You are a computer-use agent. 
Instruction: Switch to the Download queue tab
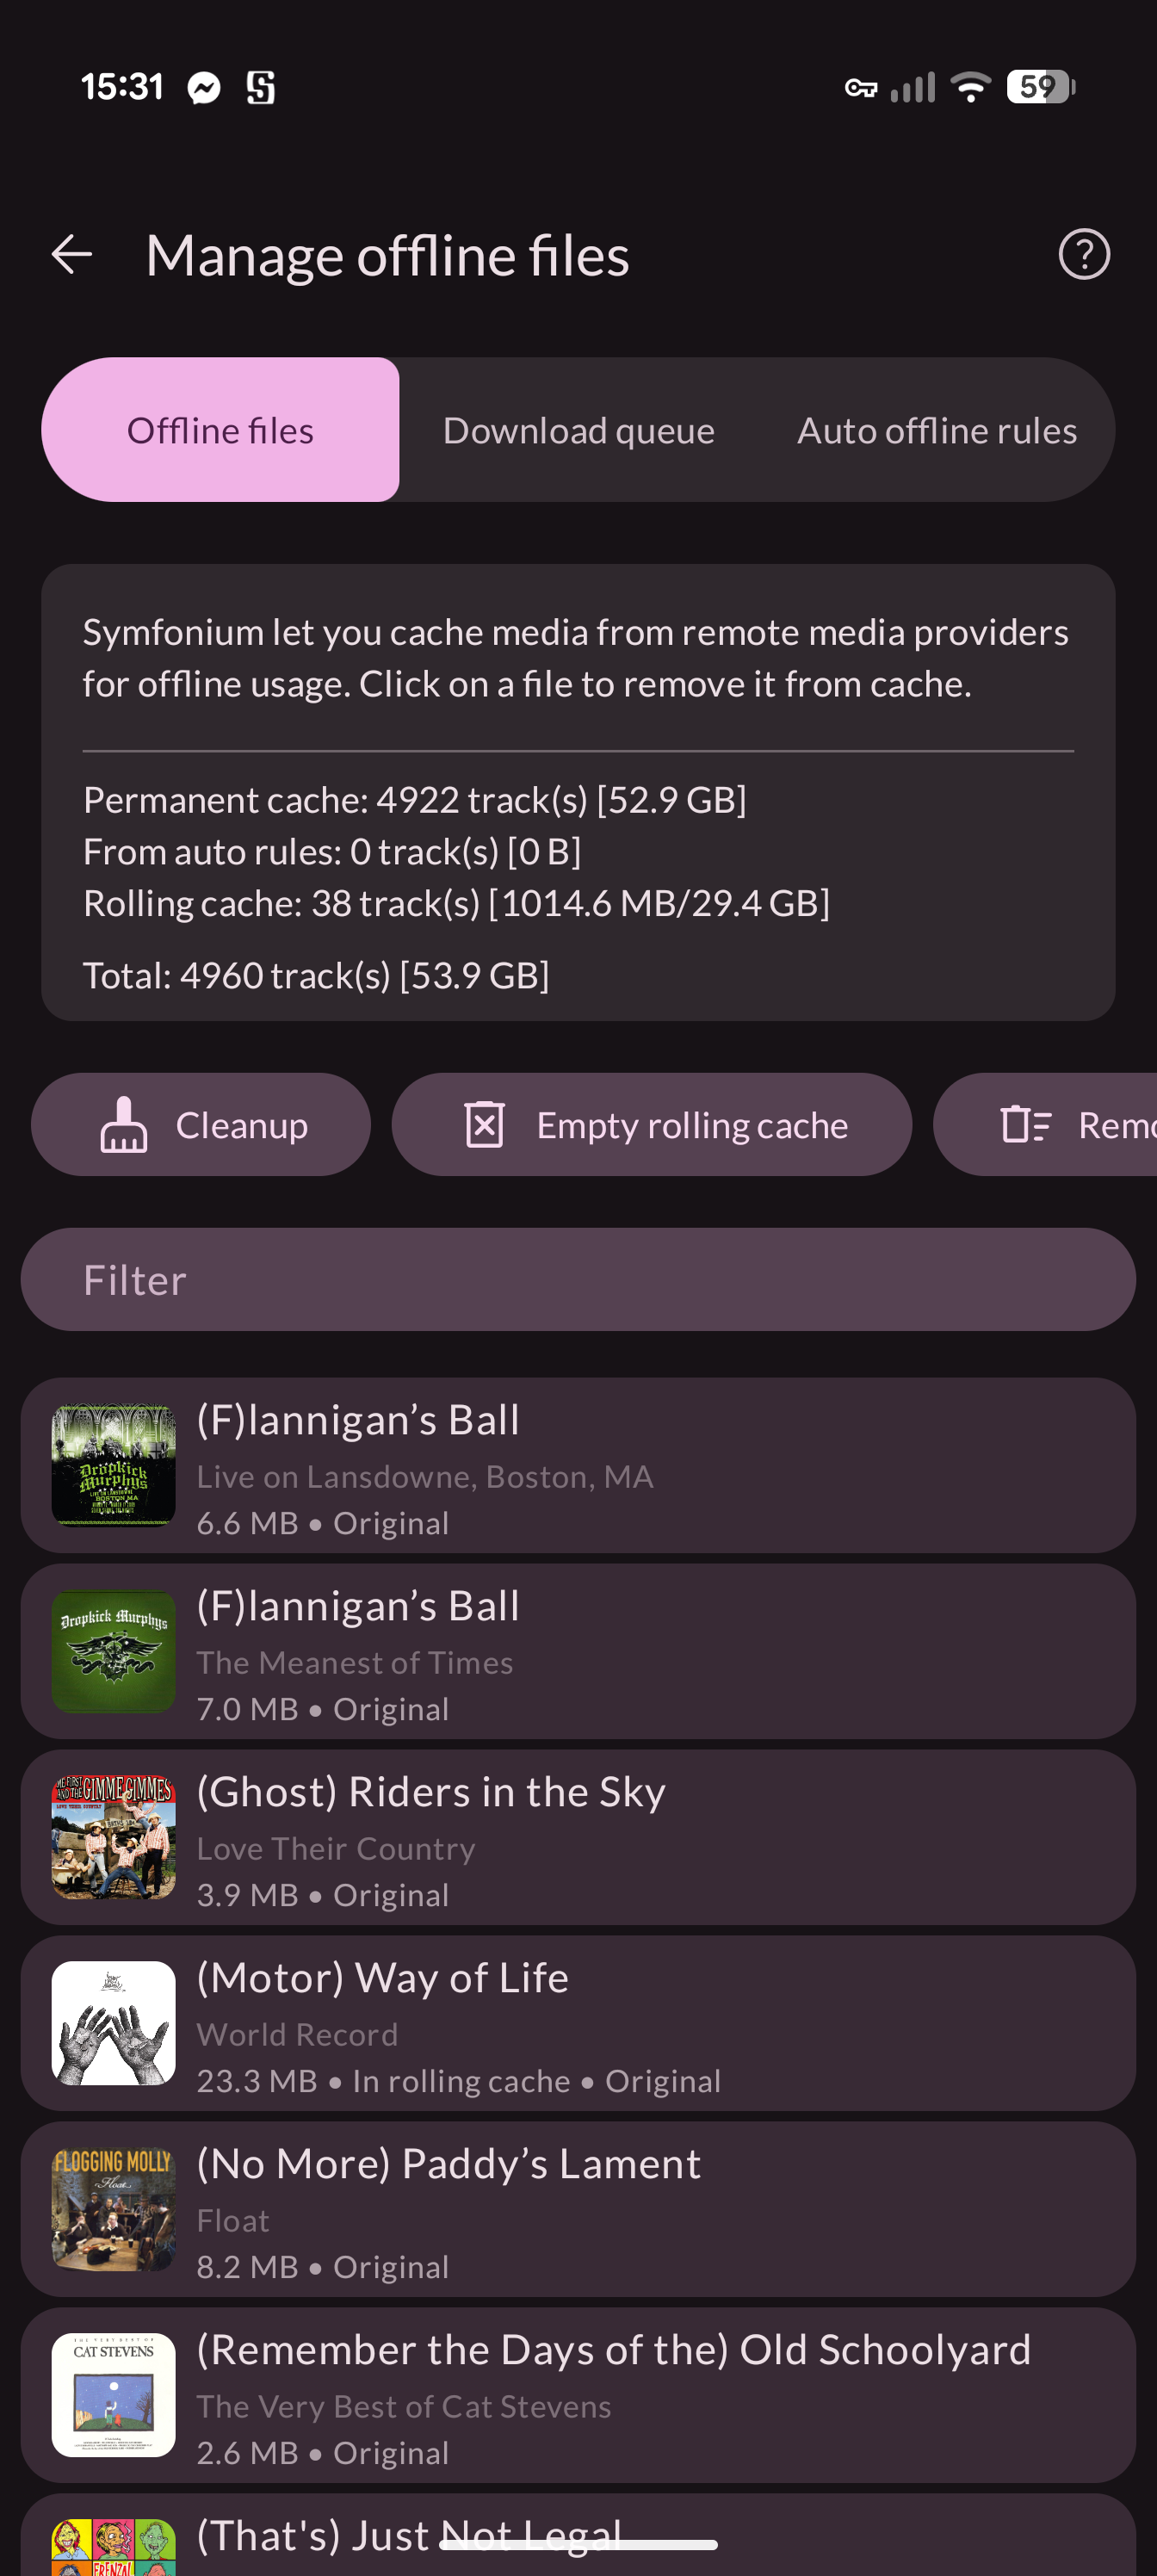pyautogui.click(x=578, y=430)
